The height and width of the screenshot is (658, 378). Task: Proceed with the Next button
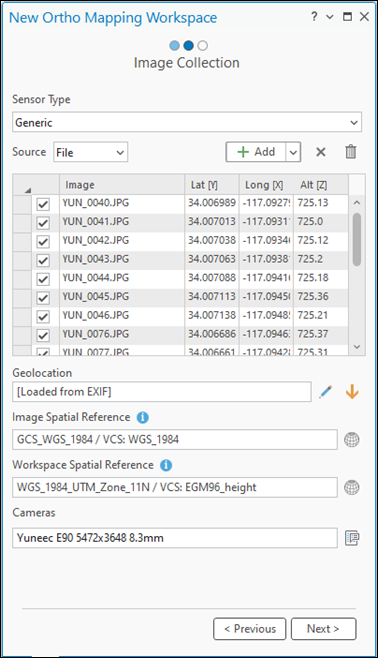coord(323,629)
